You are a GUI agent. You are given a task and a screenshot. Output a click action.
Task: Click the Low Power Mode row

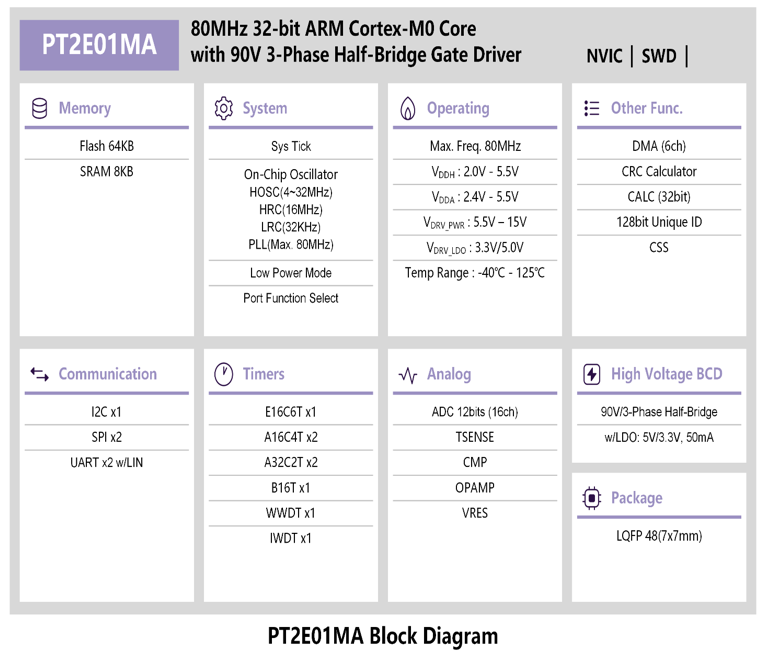(290, 273)
